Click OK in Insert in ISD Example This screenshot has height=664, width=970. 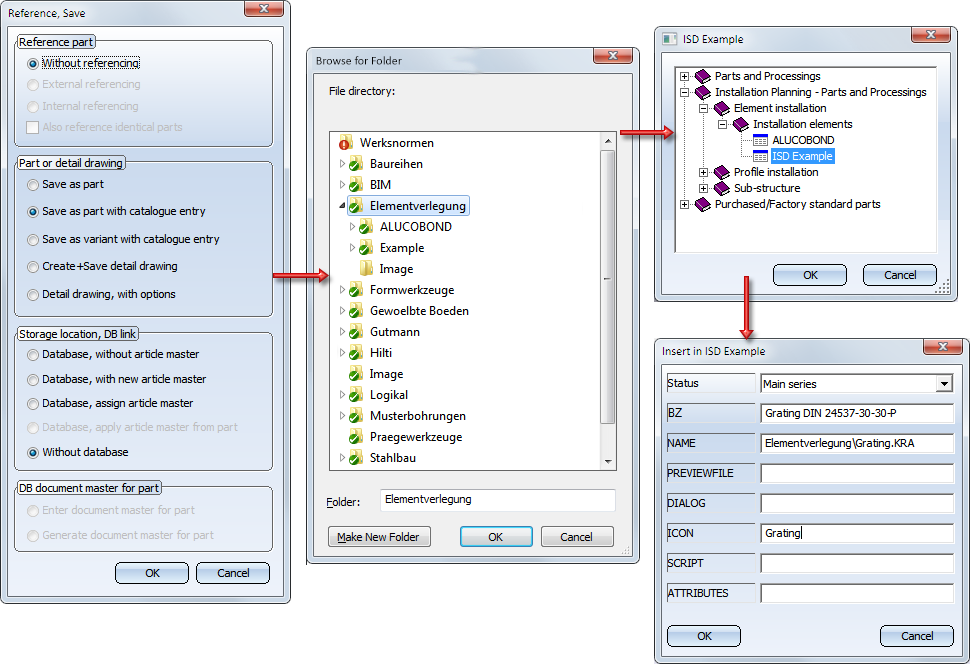[x=704, y=636]
